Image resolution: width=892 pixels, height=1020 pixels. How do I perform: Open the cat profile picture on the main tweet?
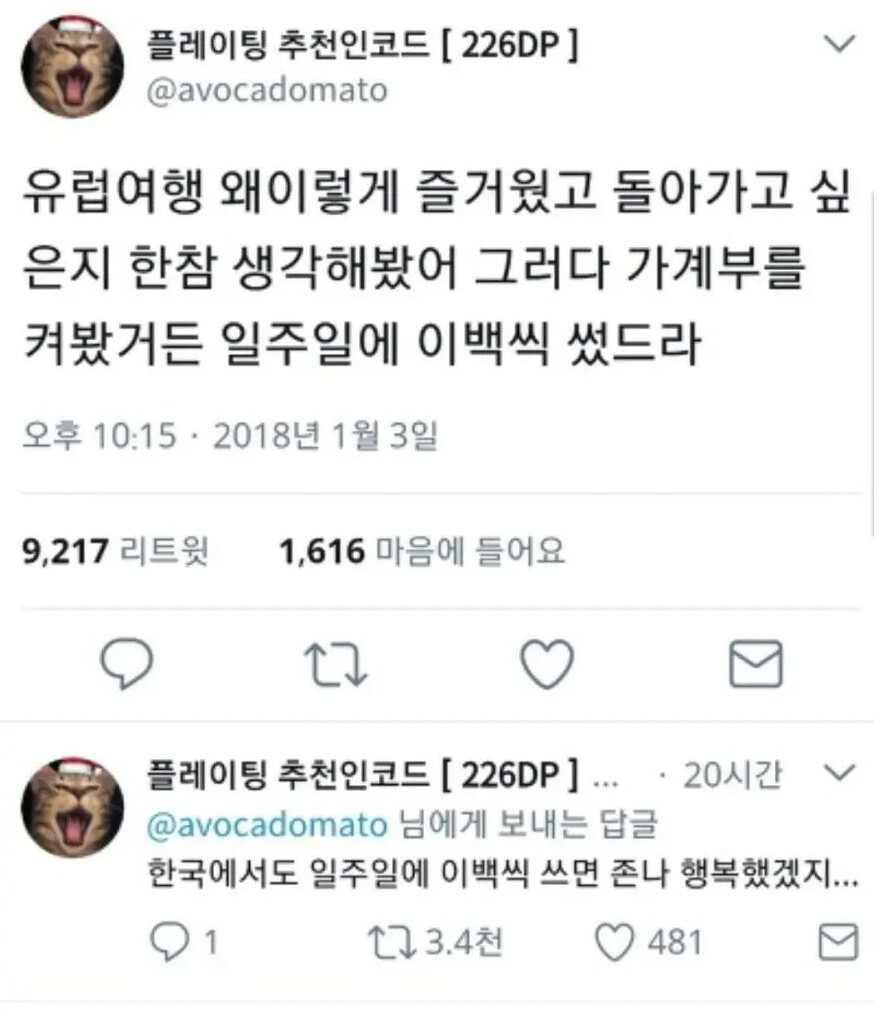click(72, 67)
